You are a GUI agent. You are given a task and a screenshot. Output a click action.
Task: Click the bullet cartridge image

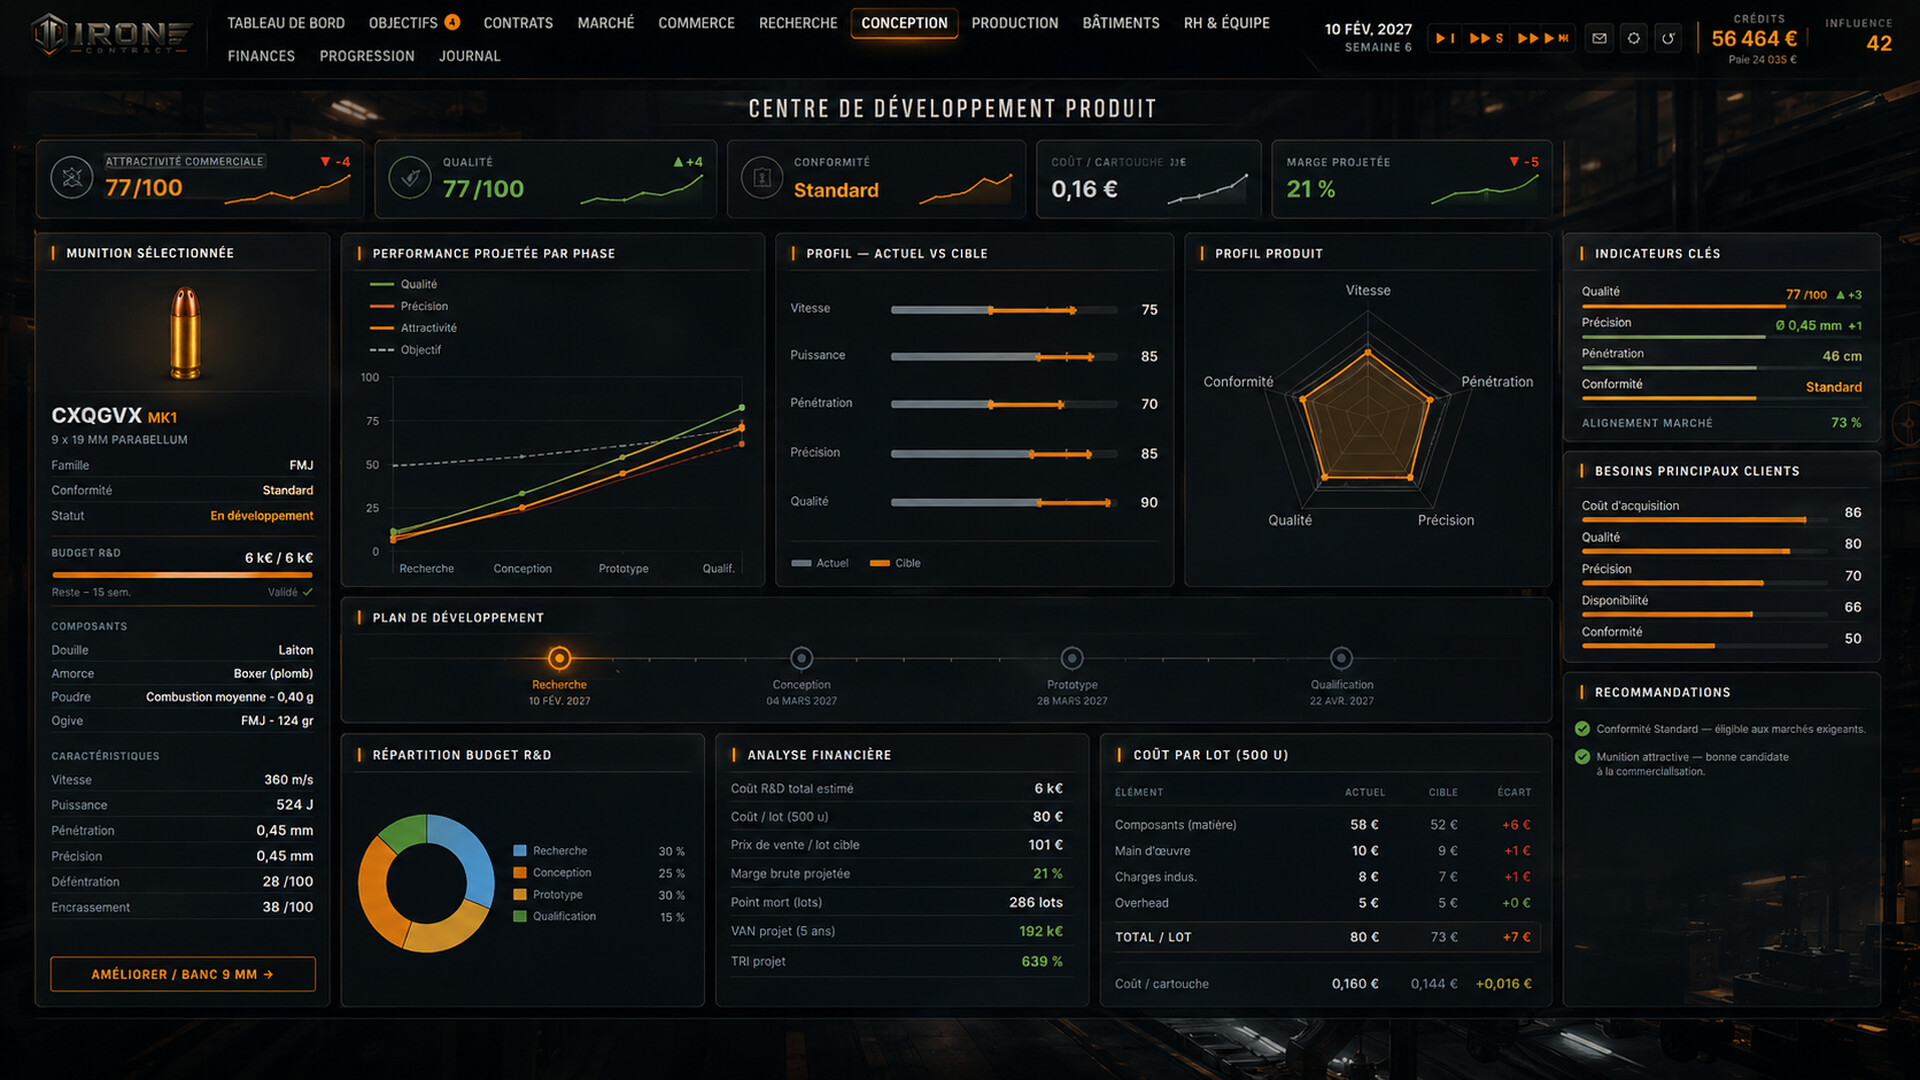(186, 333)
